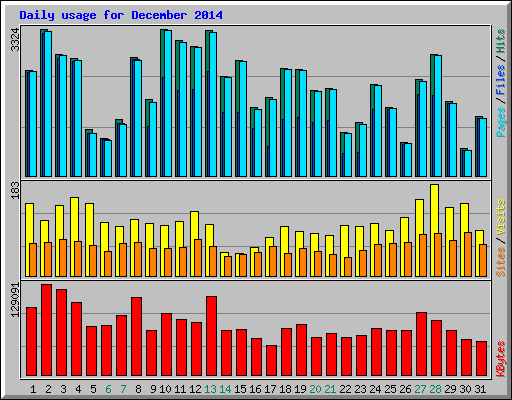Click day label 2 on the x-axis
This screenshot has width=512, height=400.
48,389
